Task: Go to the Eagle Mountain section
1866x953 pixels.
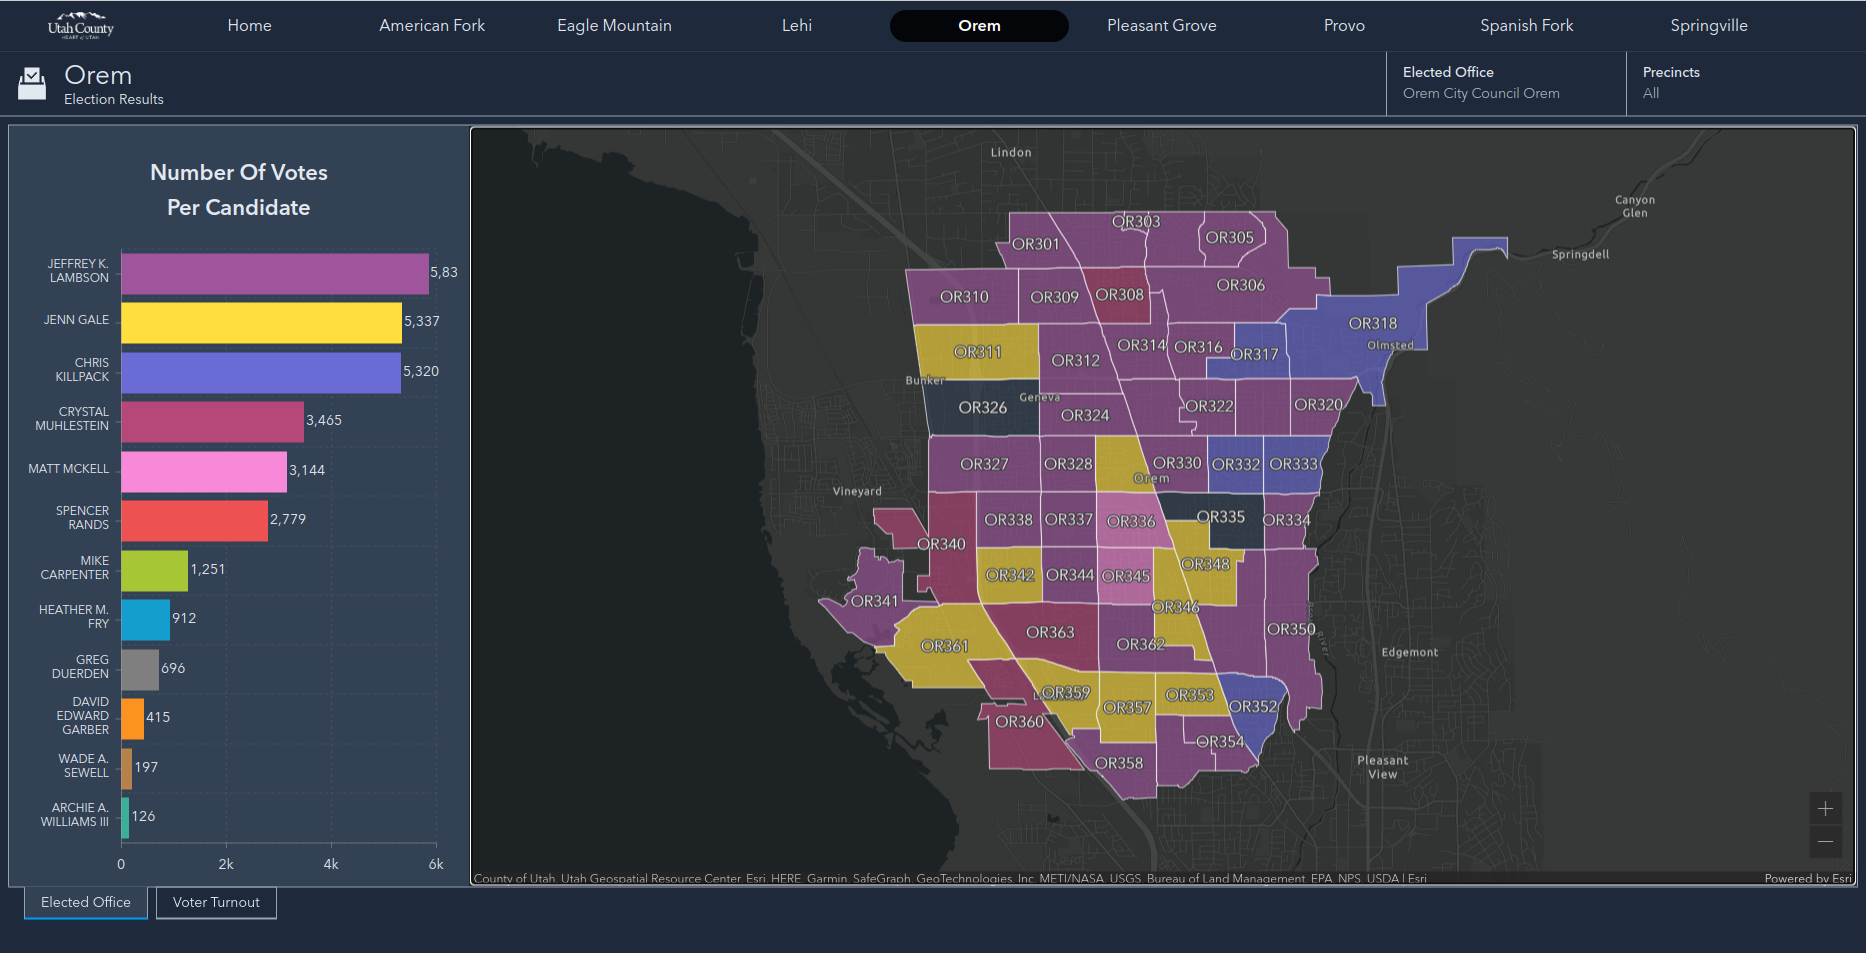Action: [613, 25]
